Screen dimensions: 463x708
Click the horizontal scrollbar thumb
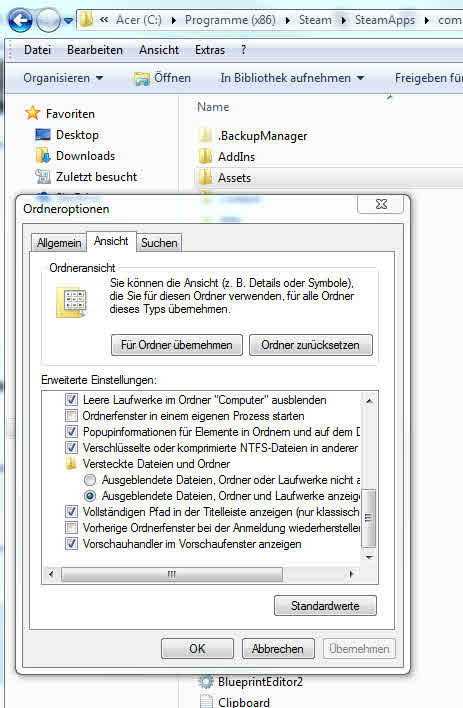pyautogui.click(x=172, y=574)
